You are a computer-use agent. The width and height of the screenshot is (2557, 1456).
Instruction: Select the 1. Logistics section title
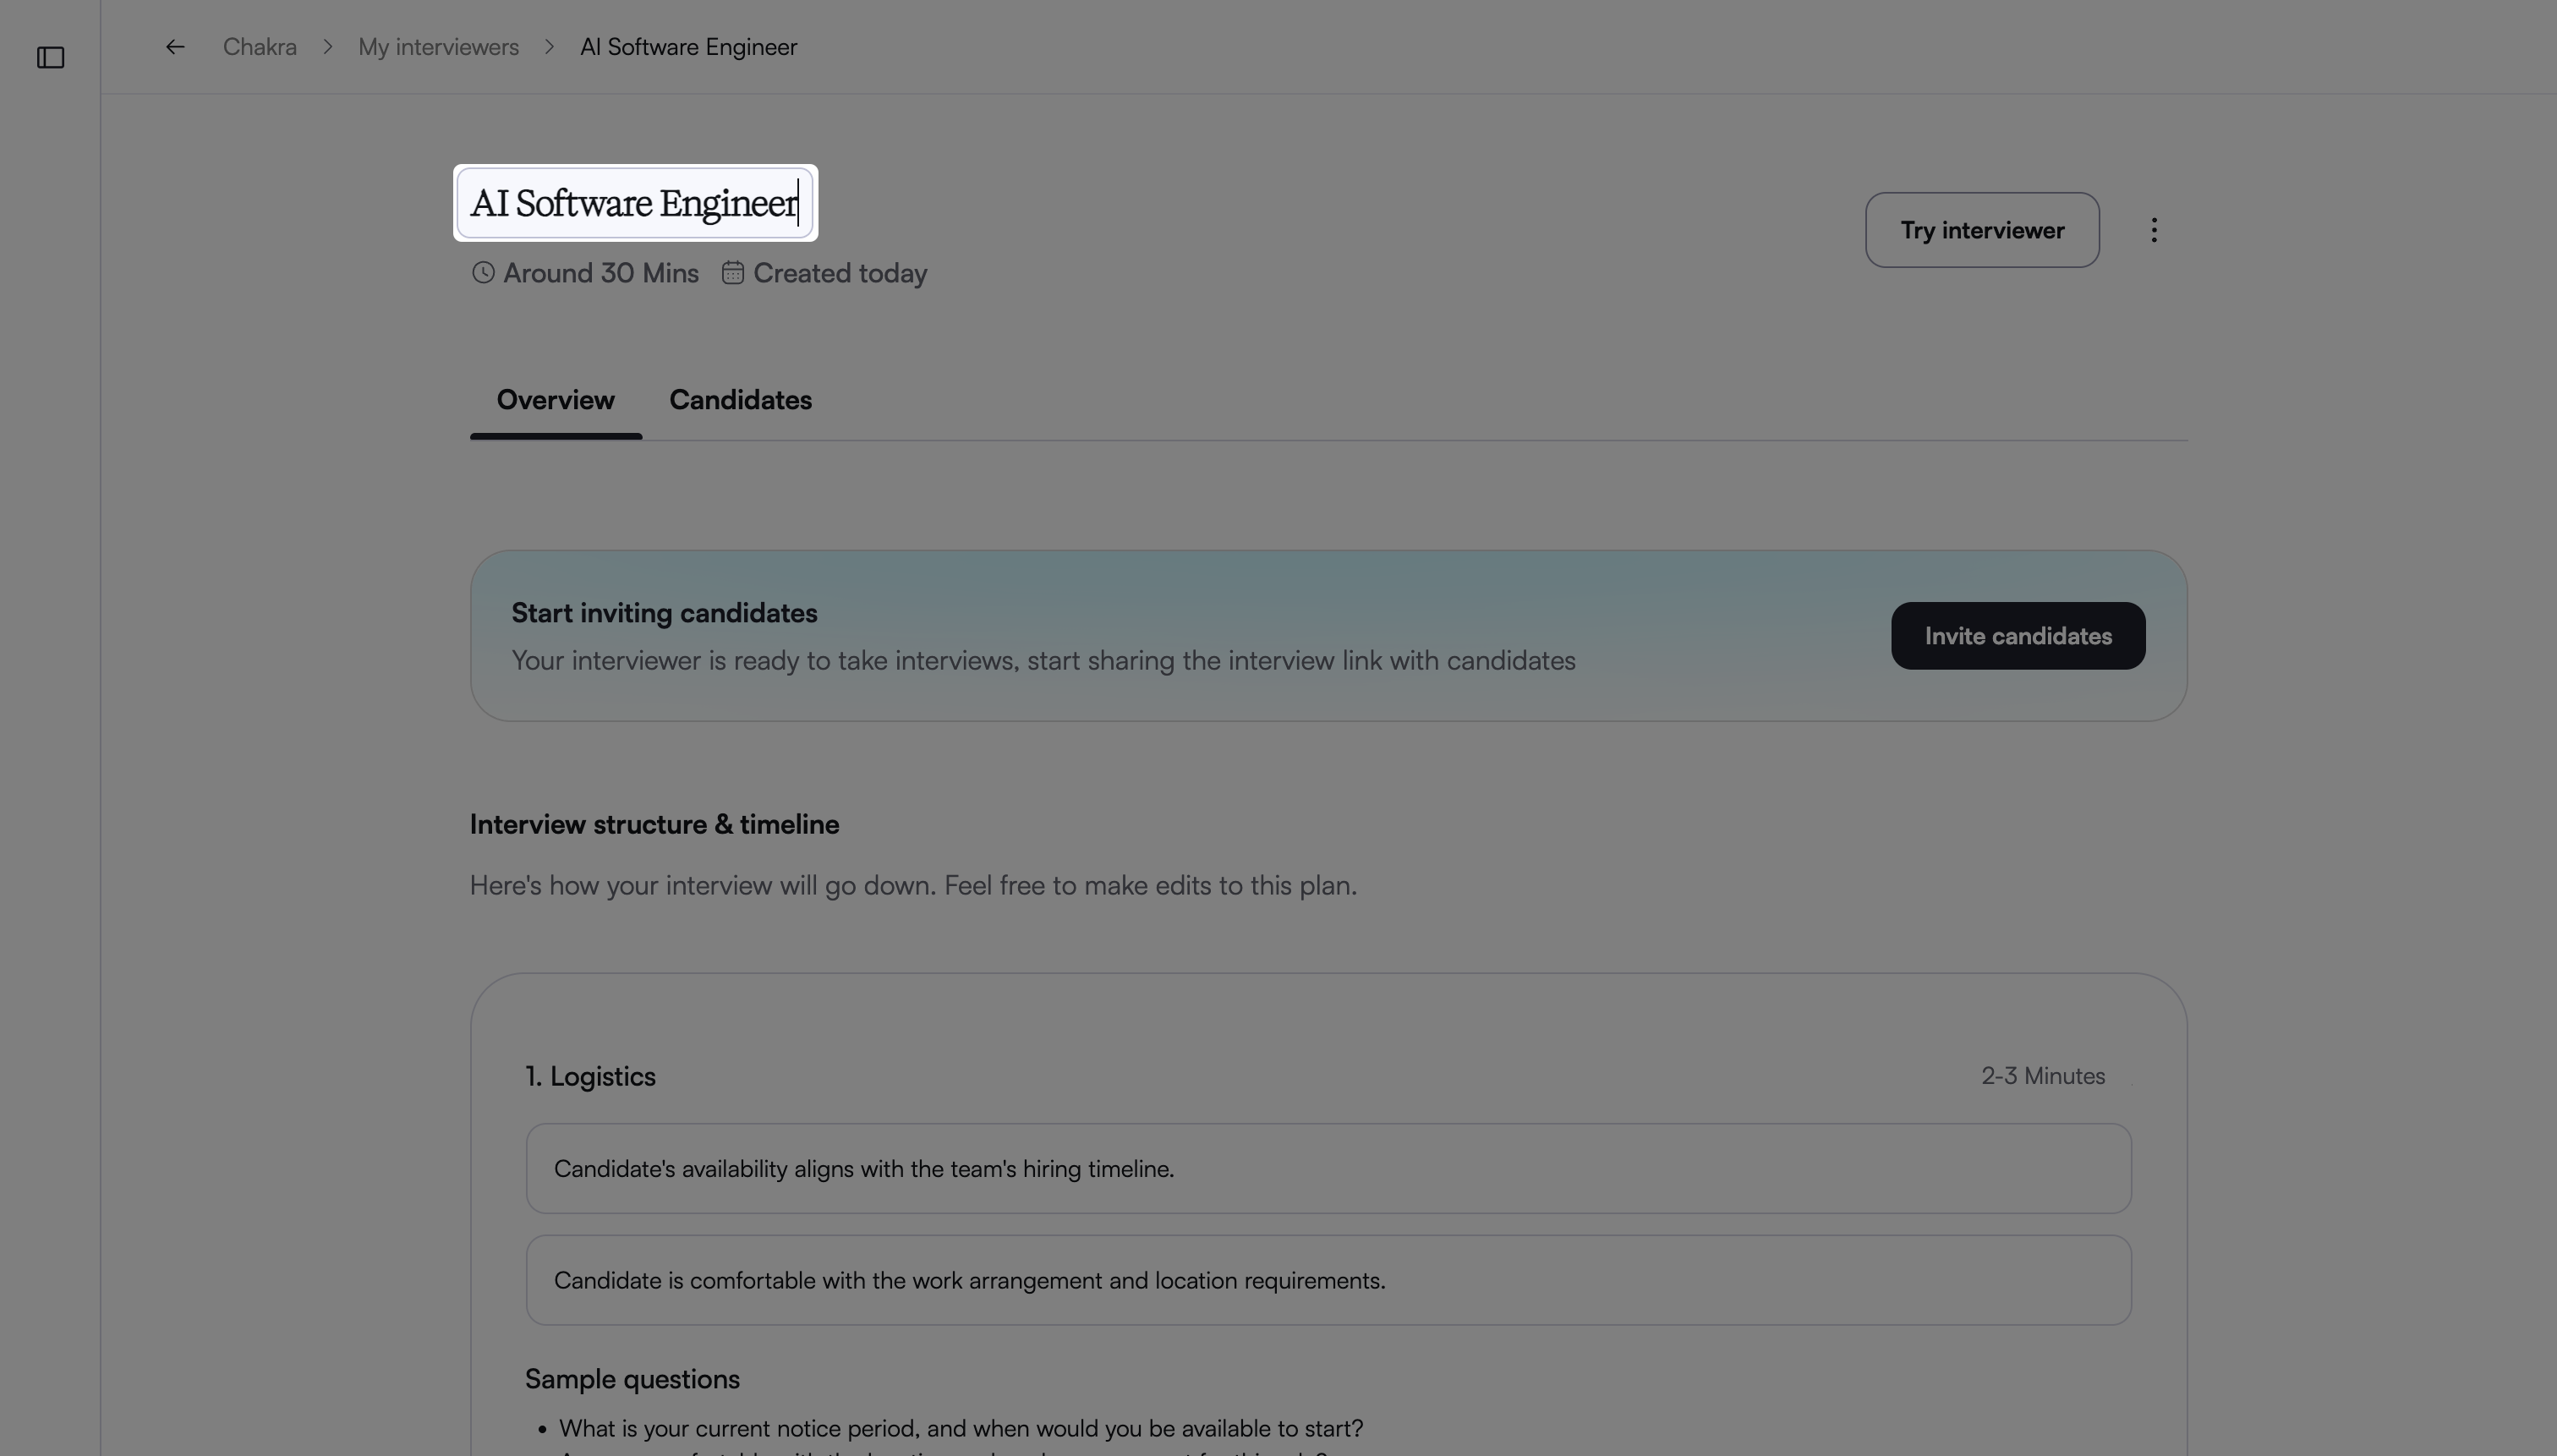[x=590, y=1076]
